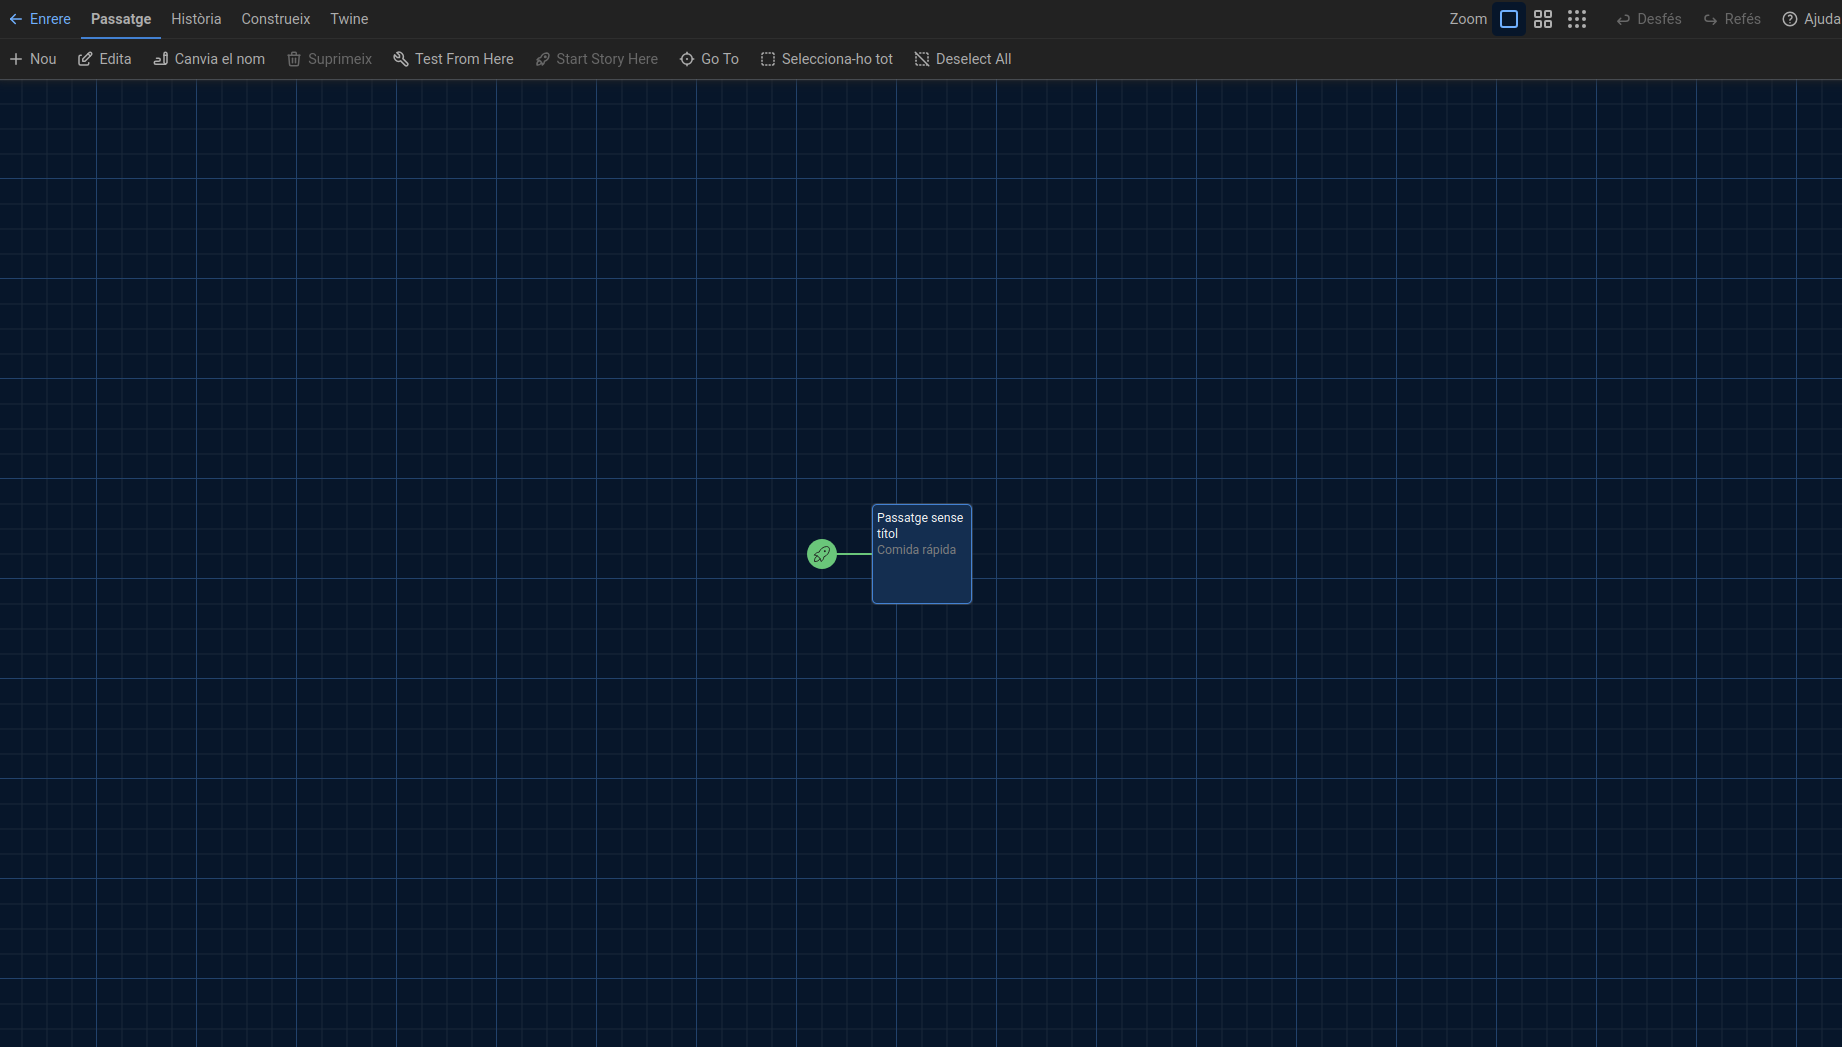This screenshot has width=1842, height=1047.
Task: Click Test From Here wrench button
Action: (453, 59)
